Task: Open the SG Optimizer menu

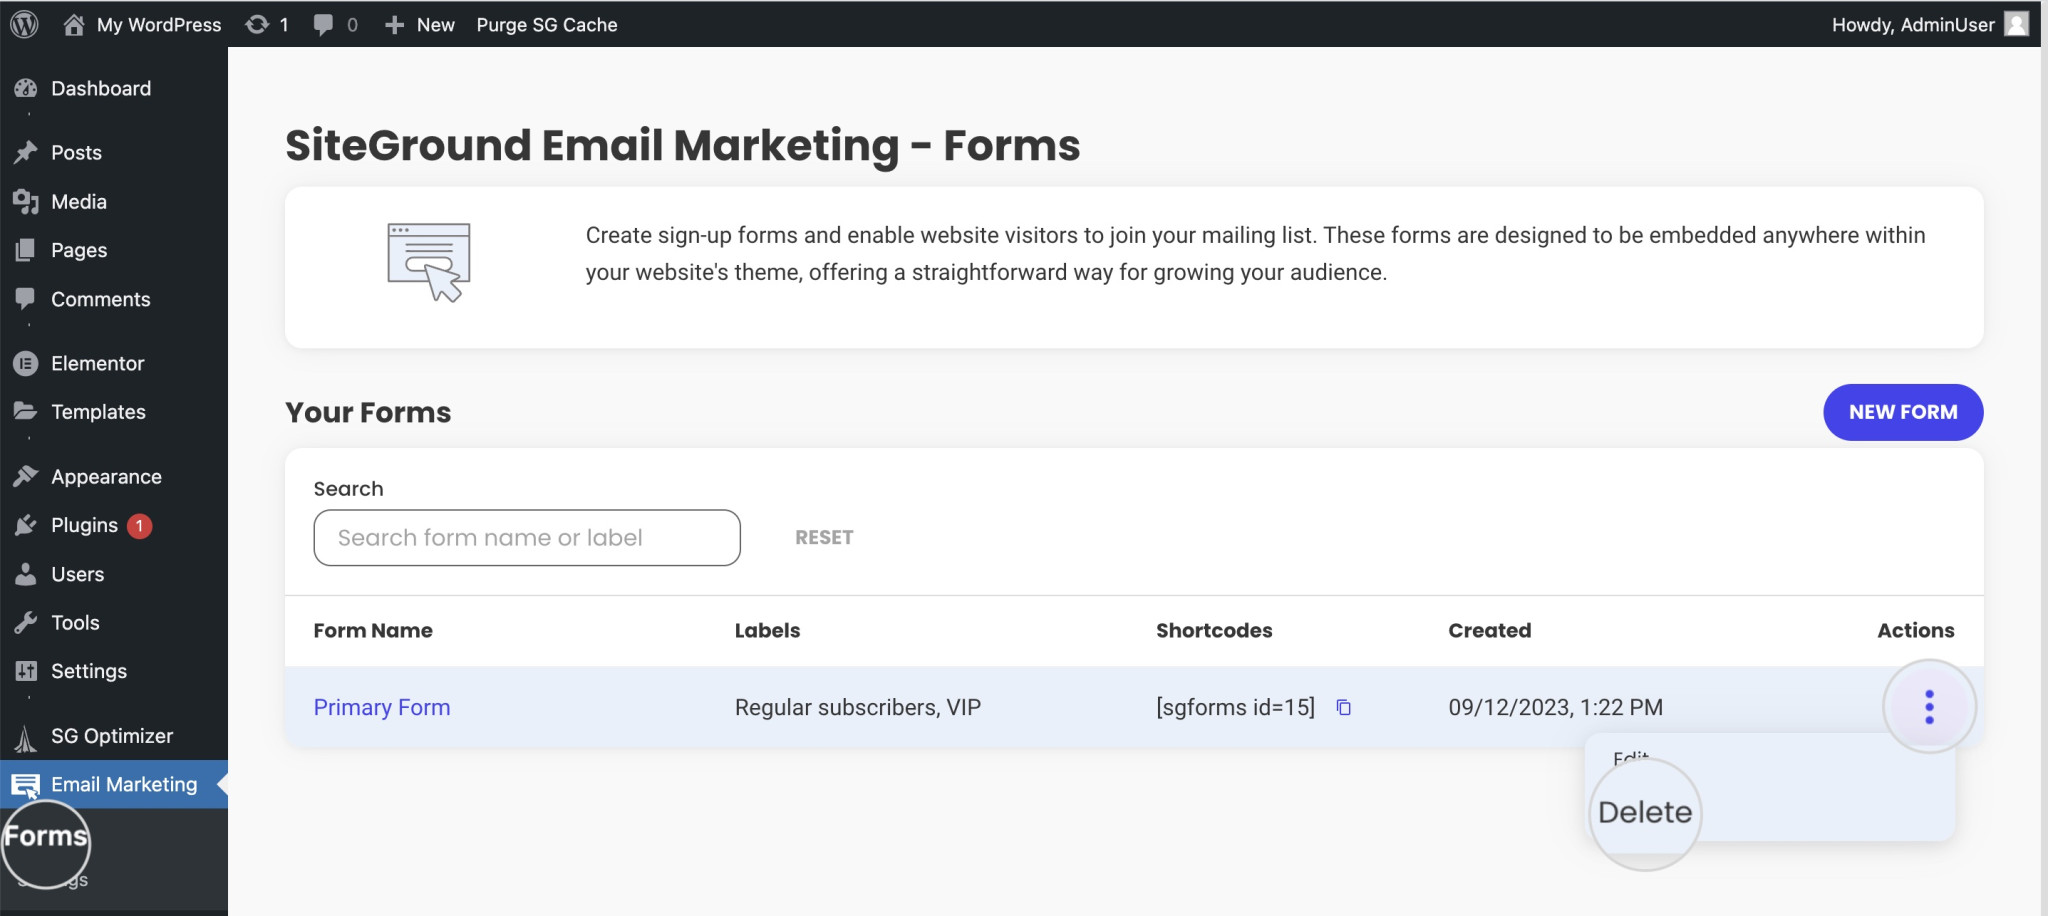Action: click(x=112, y=736)
